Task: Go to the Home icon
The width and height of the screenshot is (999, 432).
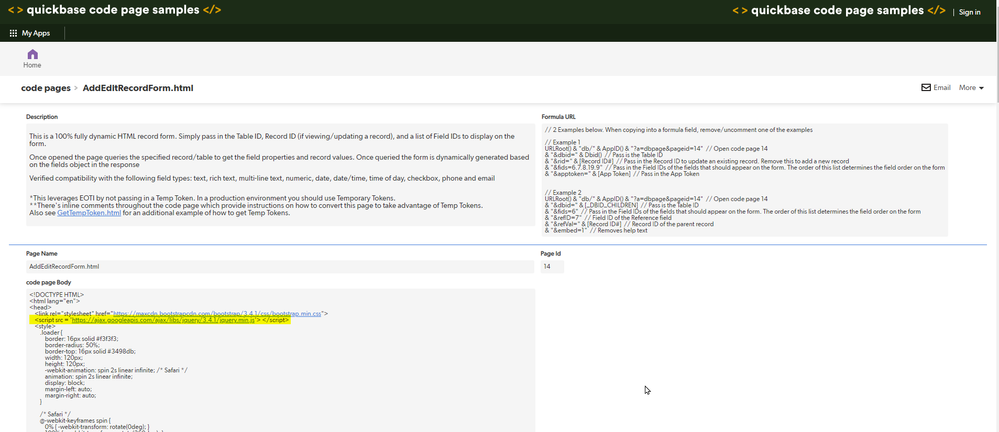Action: pyautogui.click(x=32, y=54)
